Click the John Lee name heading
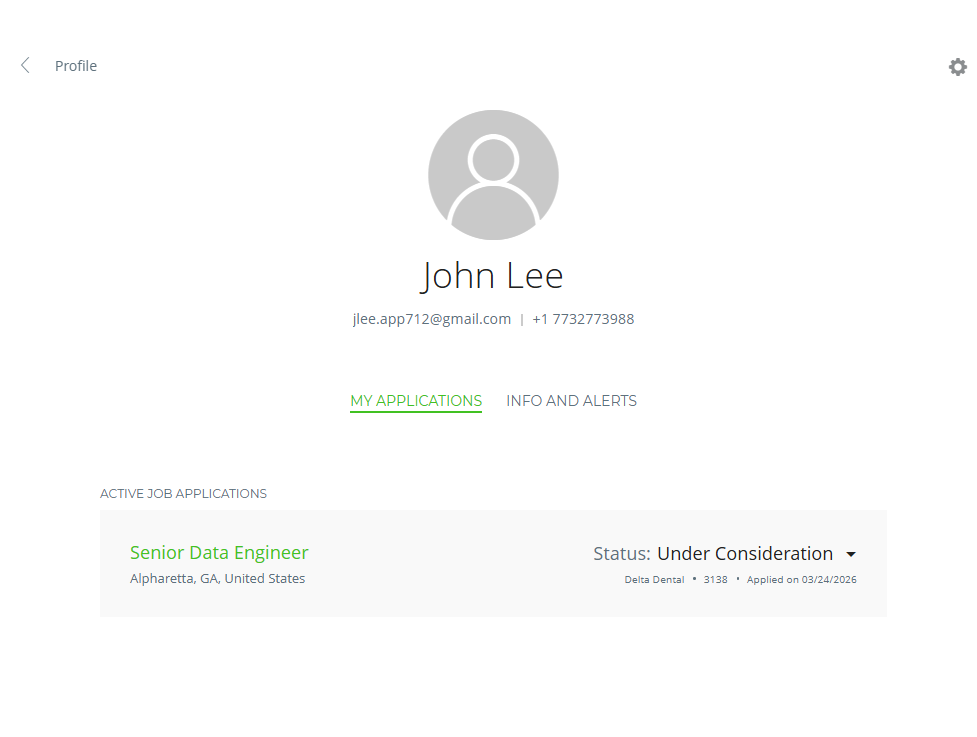 pyautogui.click(x=492, y=275)
